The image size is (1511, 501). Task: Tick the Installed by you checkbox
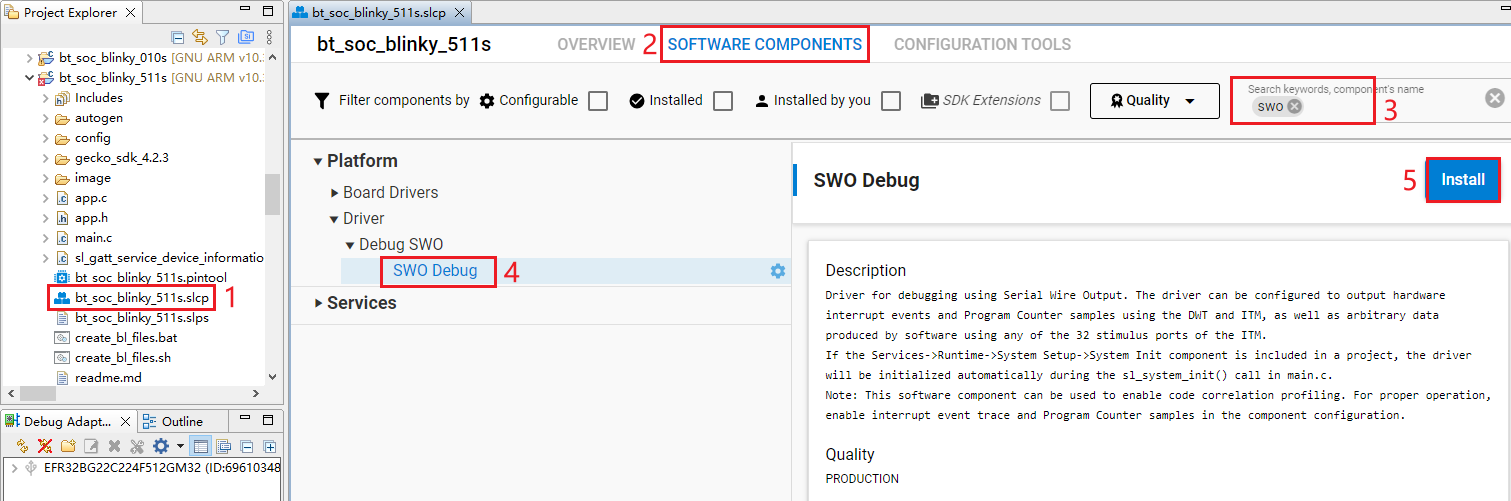pyautogui.click(x=890, y=101)
